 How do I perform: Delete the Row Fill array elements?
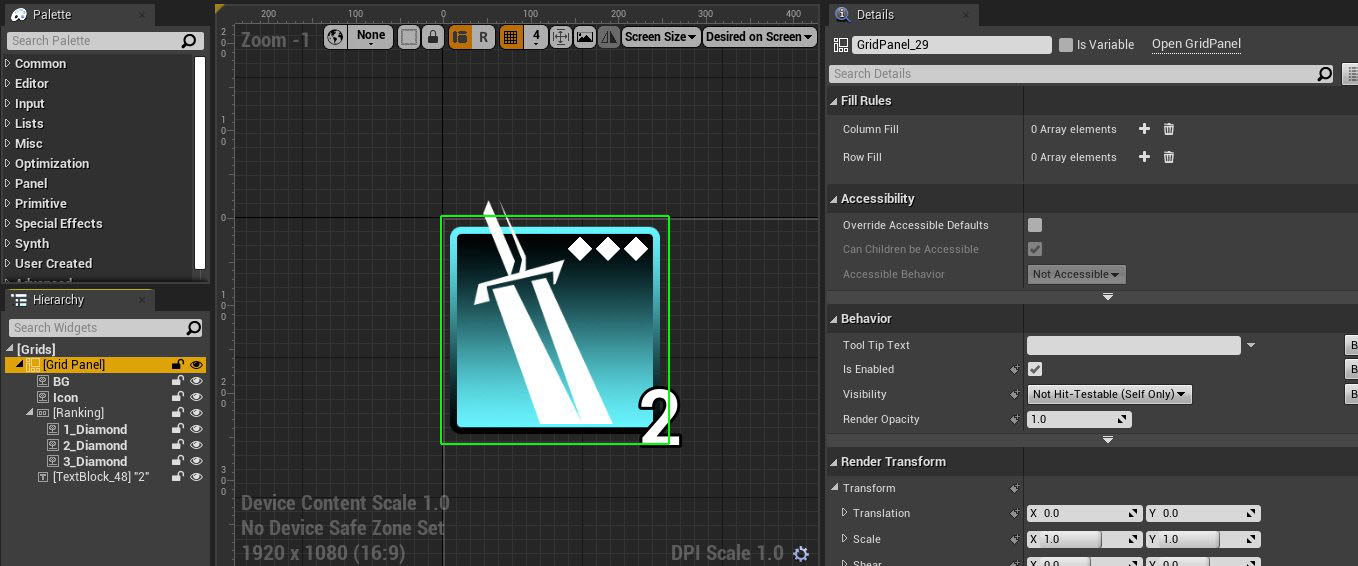click(1168, 157)
